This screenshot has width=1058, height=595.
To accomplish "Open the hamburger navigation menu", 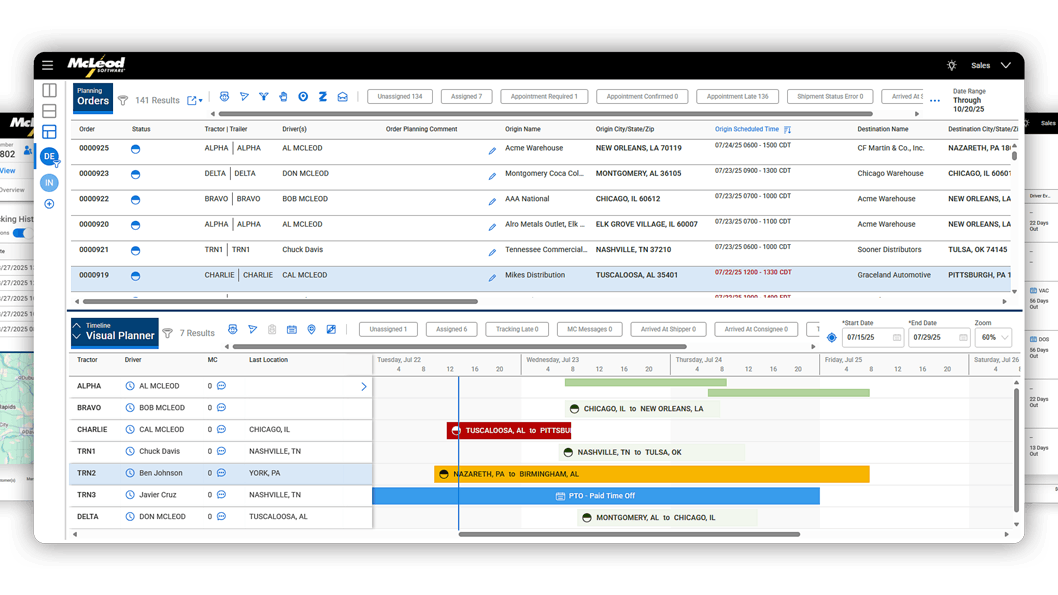I will (48, 64).
